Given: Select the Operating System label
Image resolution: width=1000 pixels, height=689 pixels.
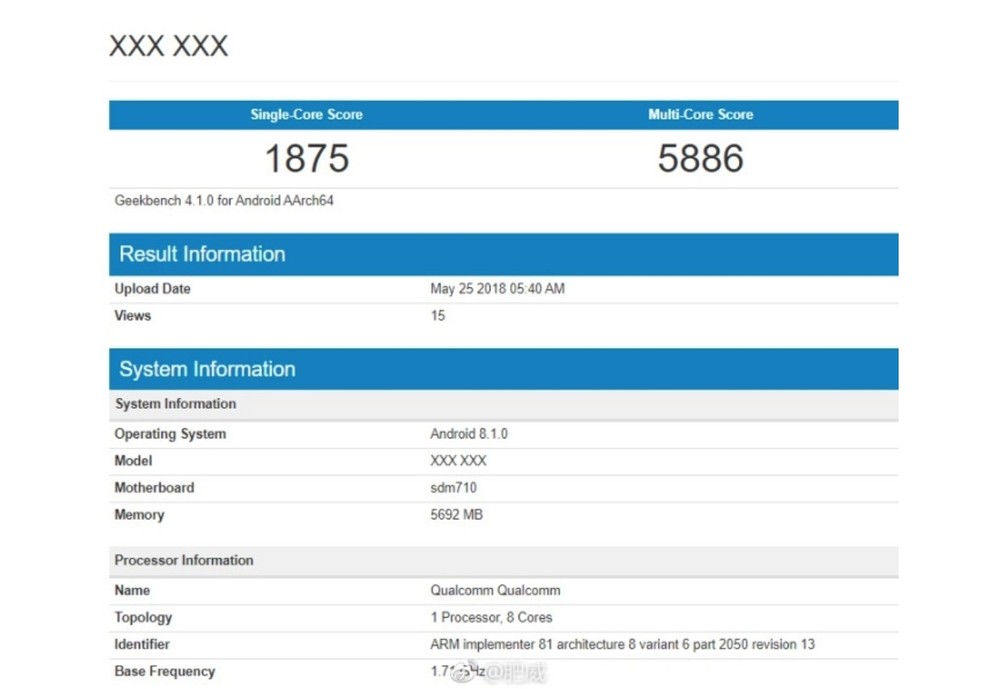Looking at the screenshot, I should pos(170,434).
